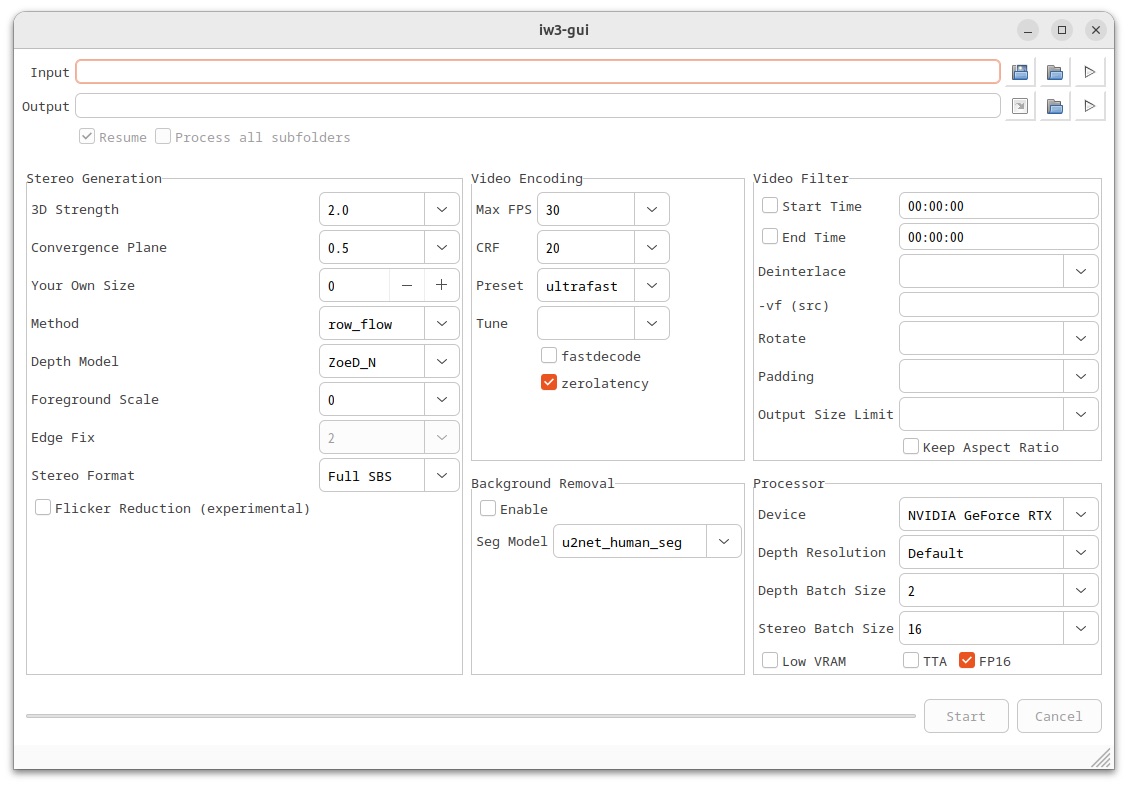Image resolution: width=1128 pixels, height=786 pixels.
Task: Maximize the iw3-gui window
Action: point(1062,30)
